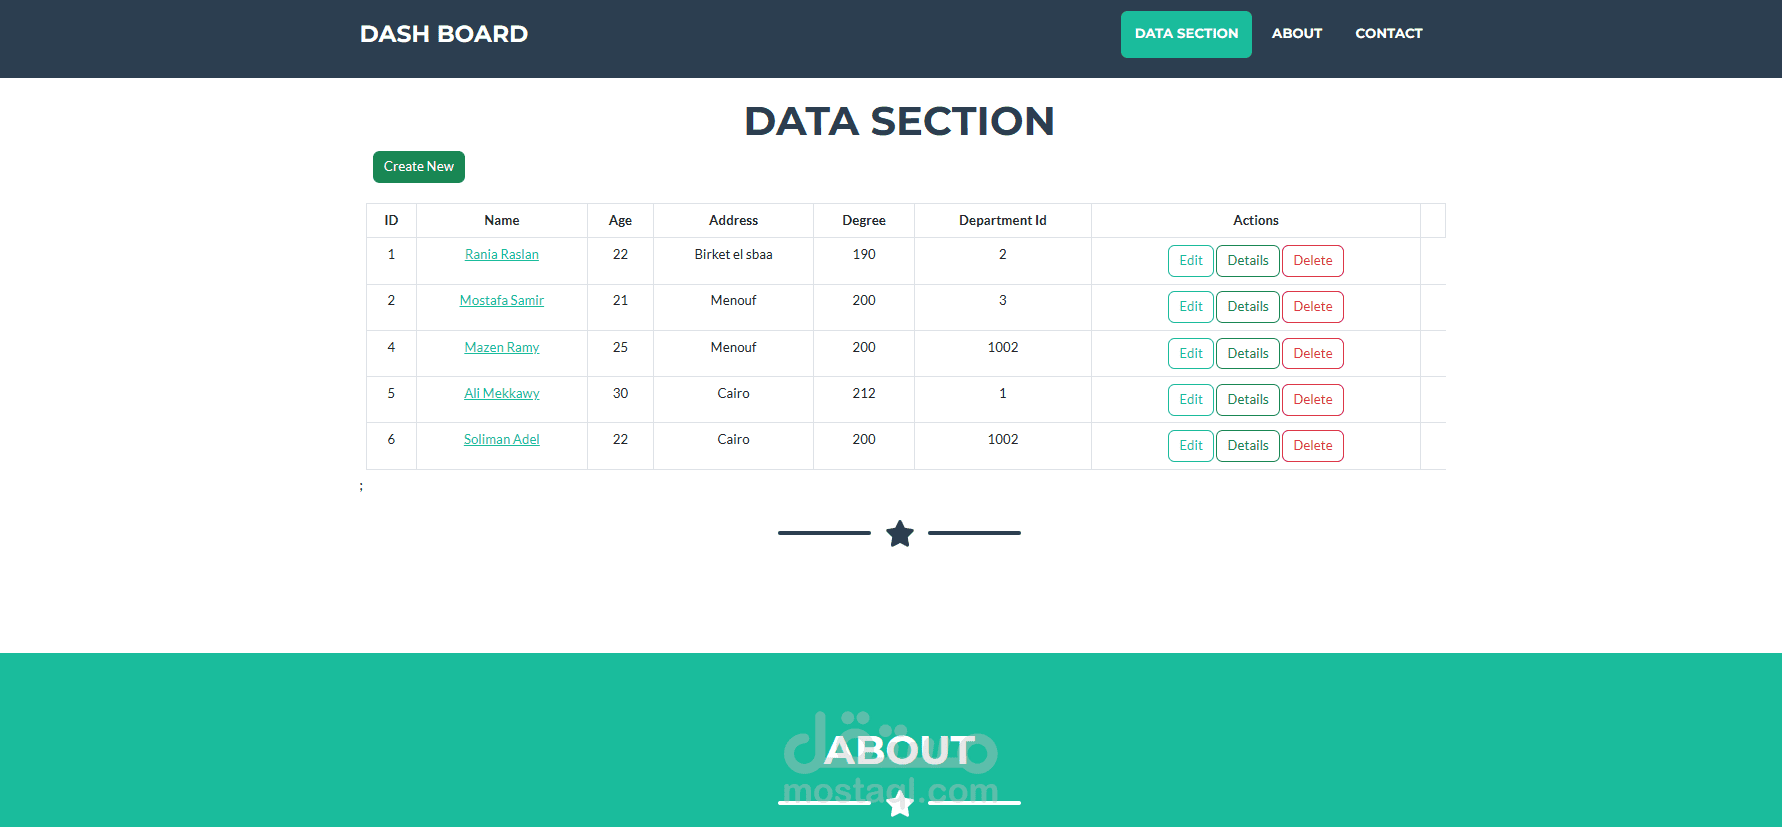Open Ali Mekkawy's name link
Screen dimensions: 1782x827
coord(502,394)
